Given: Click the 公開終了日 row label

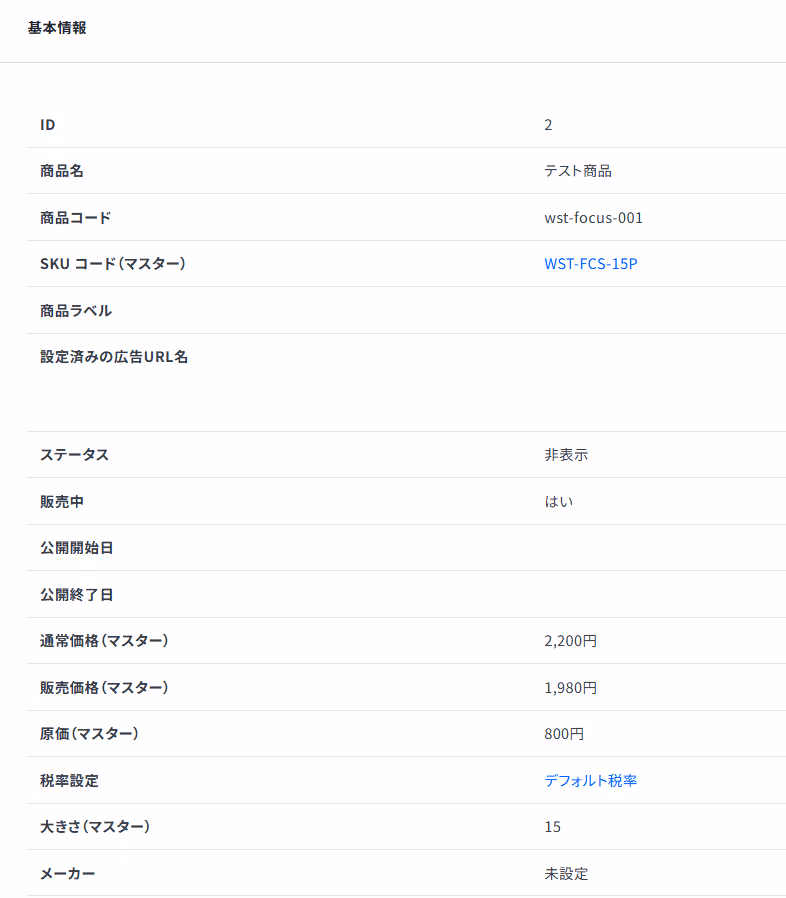Looking at the screenshot, I should pyautogui.click(x=77, y=594).
